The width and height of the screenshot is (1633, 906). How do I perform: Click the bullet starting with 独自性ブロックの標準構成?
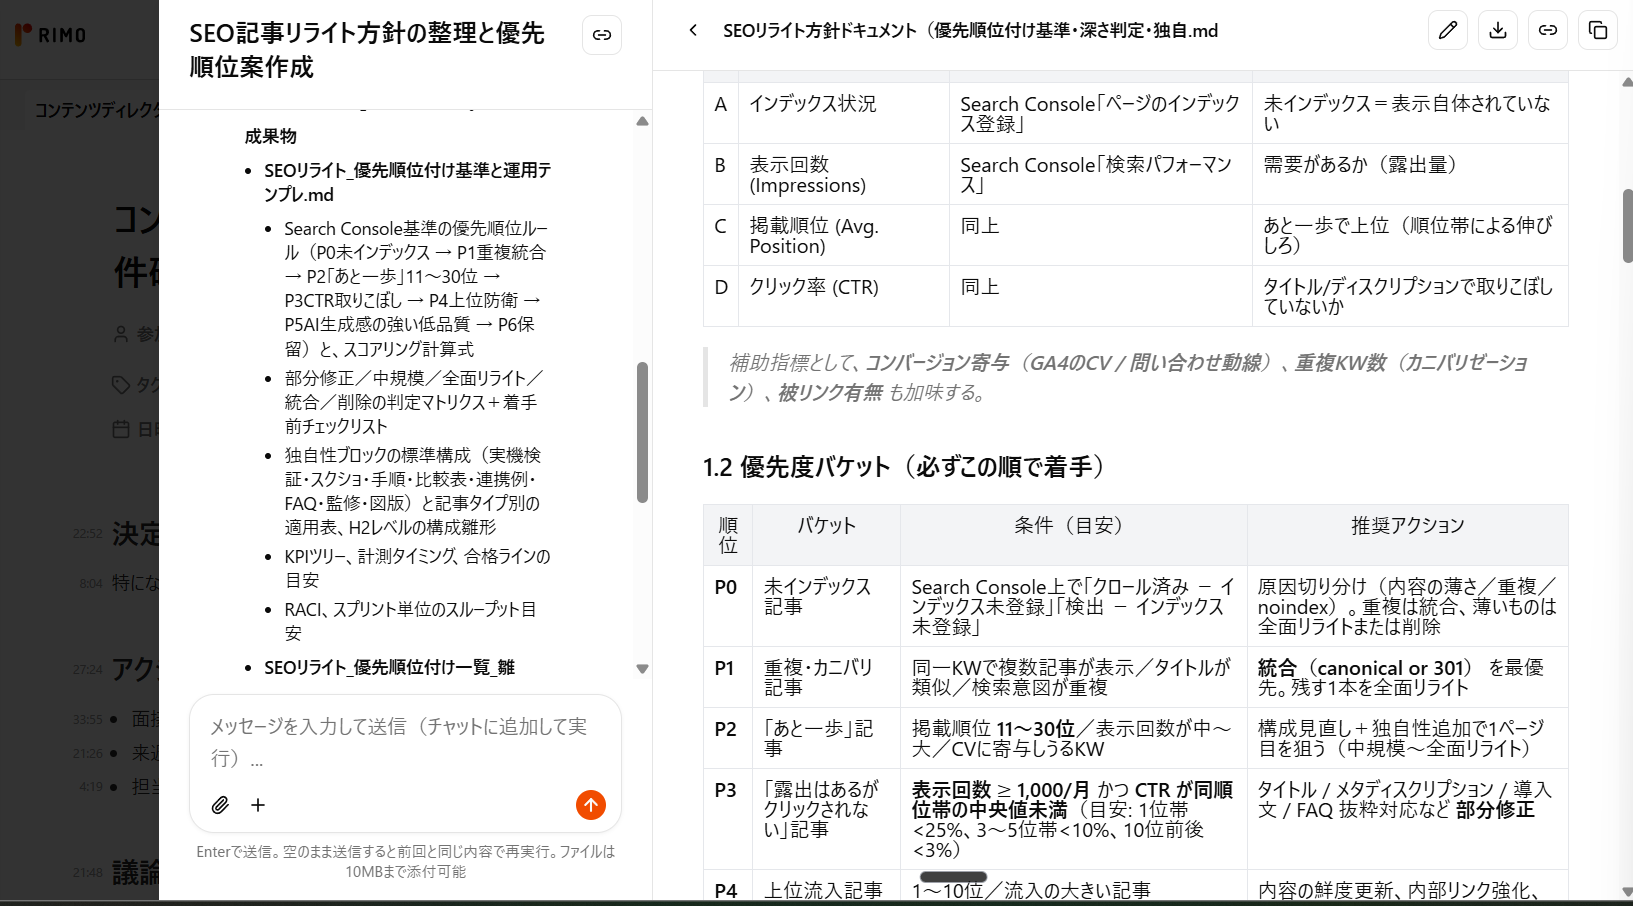[412, 491]
